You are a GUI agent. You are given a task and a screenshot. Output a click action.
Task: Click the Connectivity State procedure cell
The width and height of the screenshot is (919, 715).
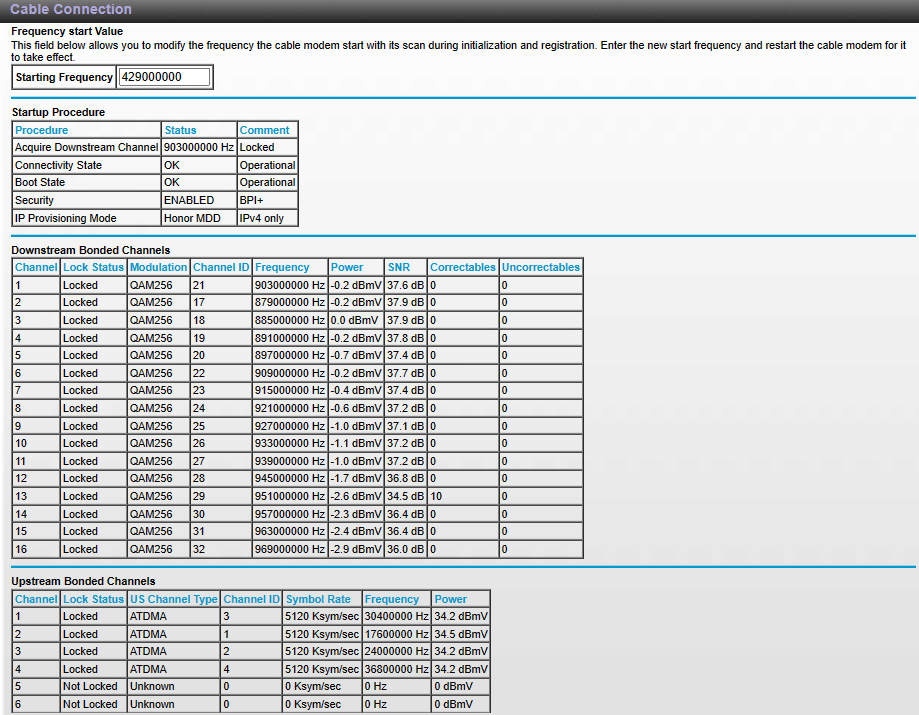click(x=58, y=165)
